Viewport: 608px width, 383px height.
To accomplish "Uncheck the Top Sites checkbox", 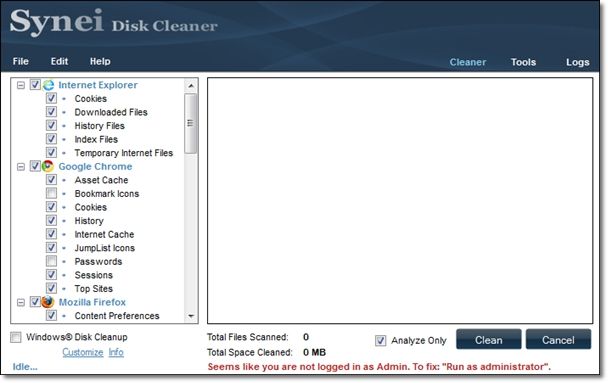I will 51,288.
